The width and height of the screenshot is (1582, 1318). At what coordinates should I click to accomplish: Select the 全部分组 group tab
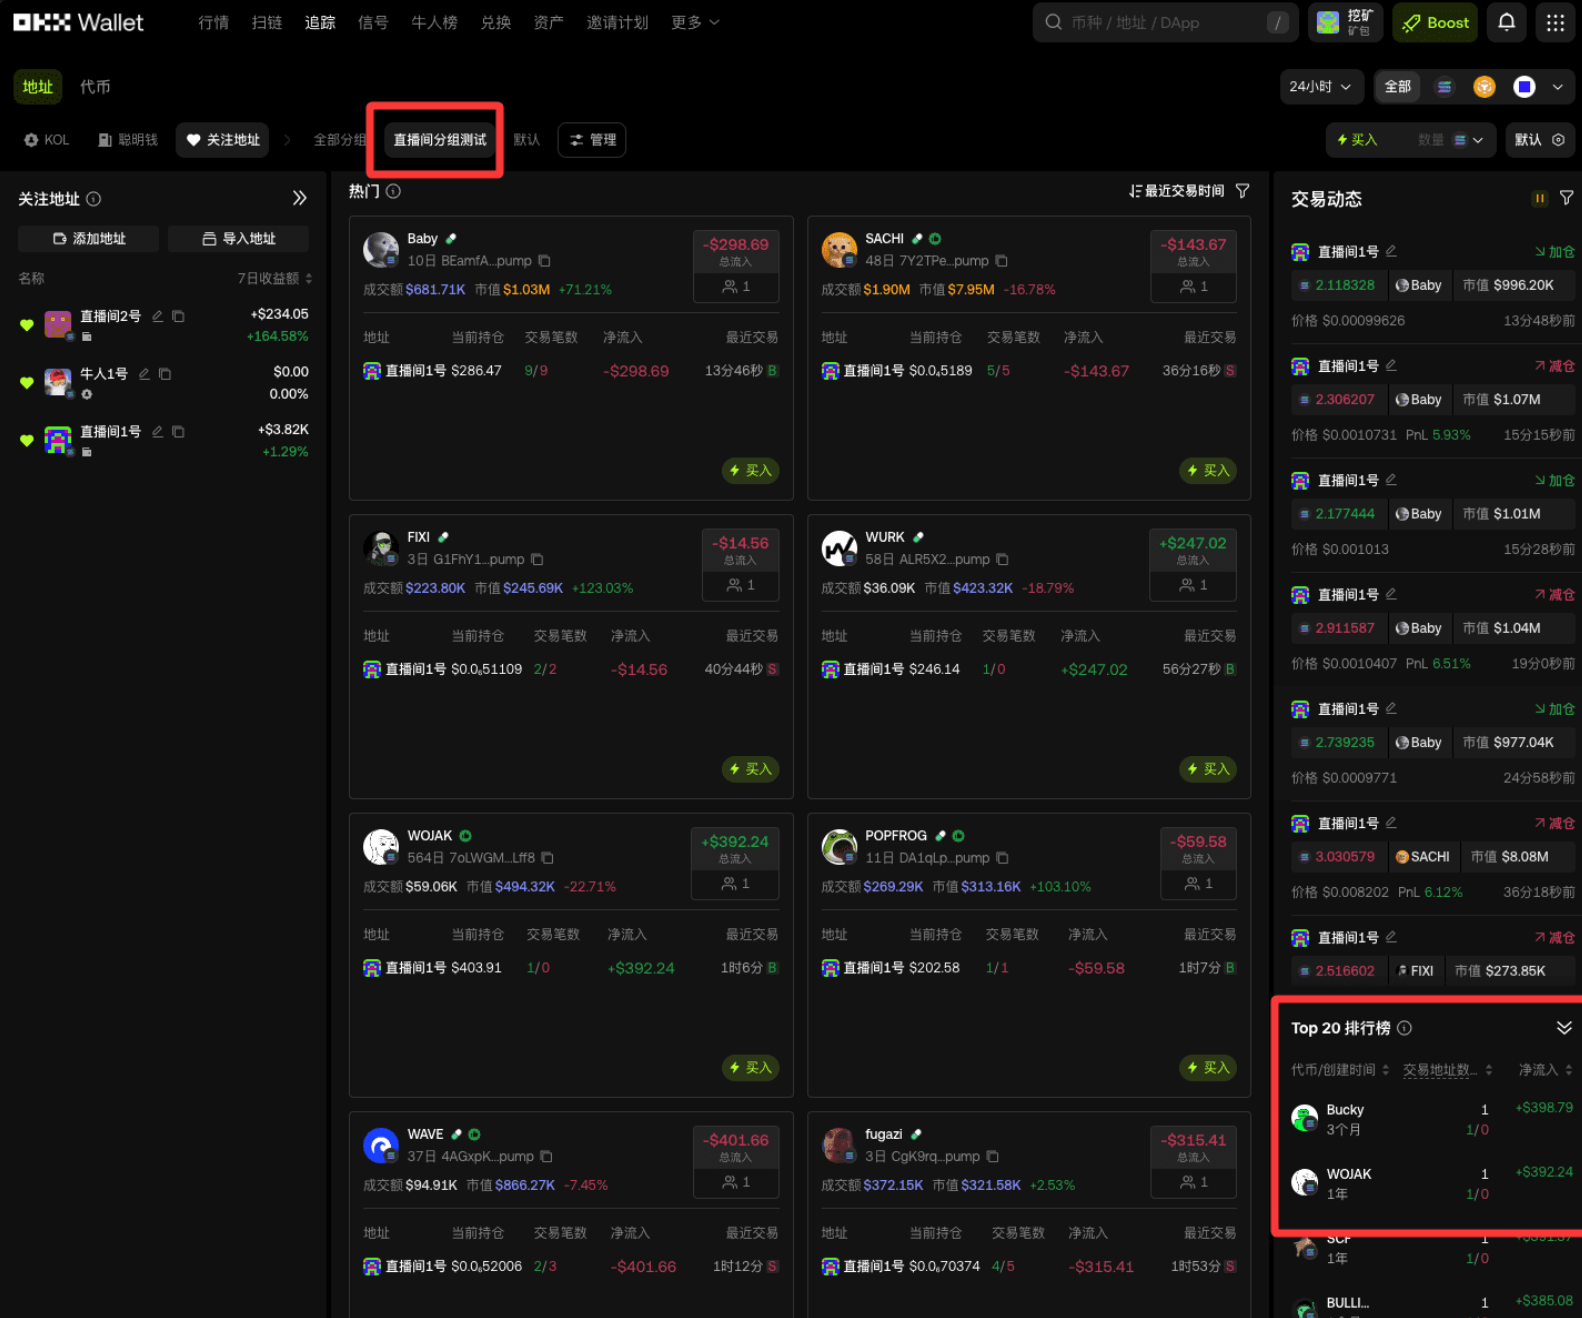coord(340,140)
